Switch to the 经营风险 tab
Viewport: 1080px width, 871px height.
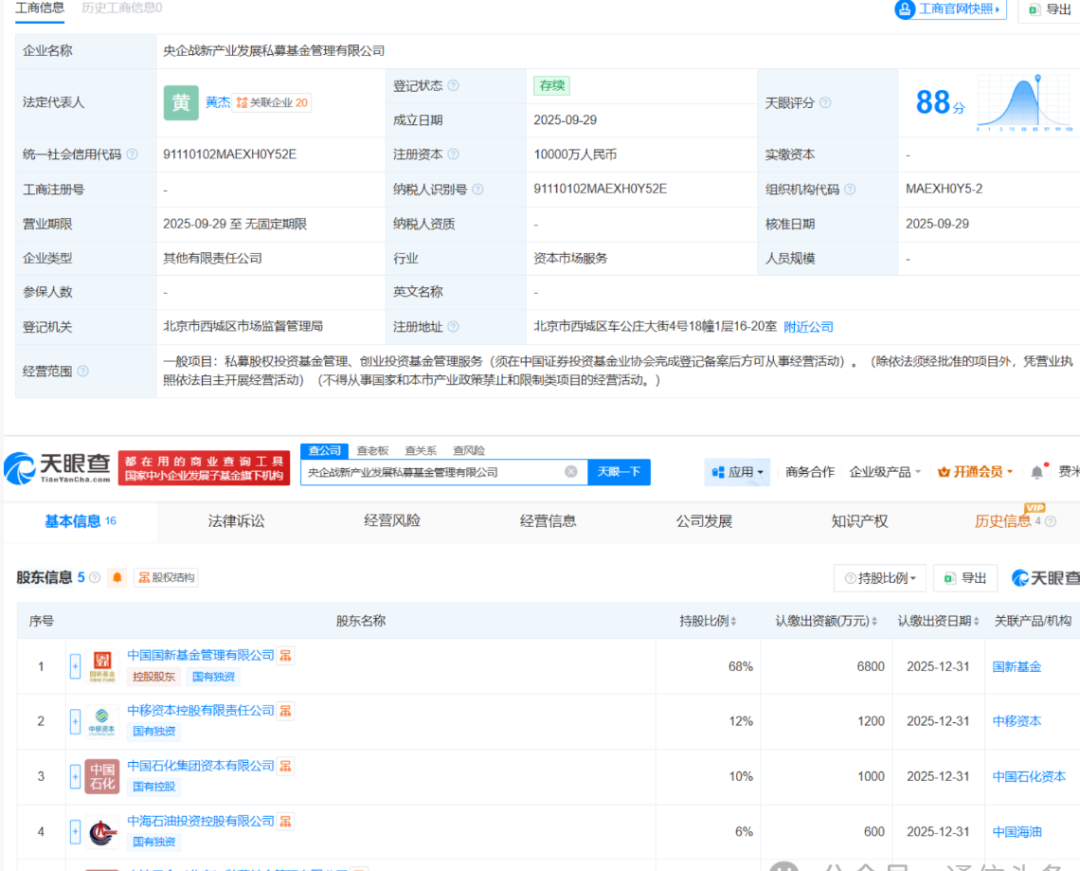coord(392,521)
